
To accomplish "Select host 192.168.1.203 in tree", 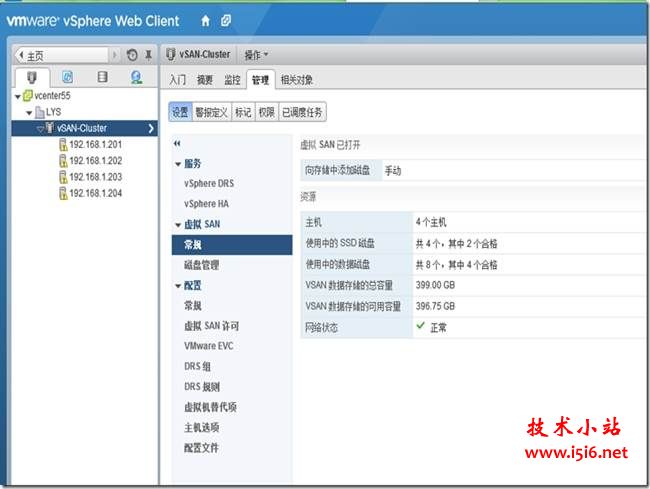I will (x=96, y=177).
